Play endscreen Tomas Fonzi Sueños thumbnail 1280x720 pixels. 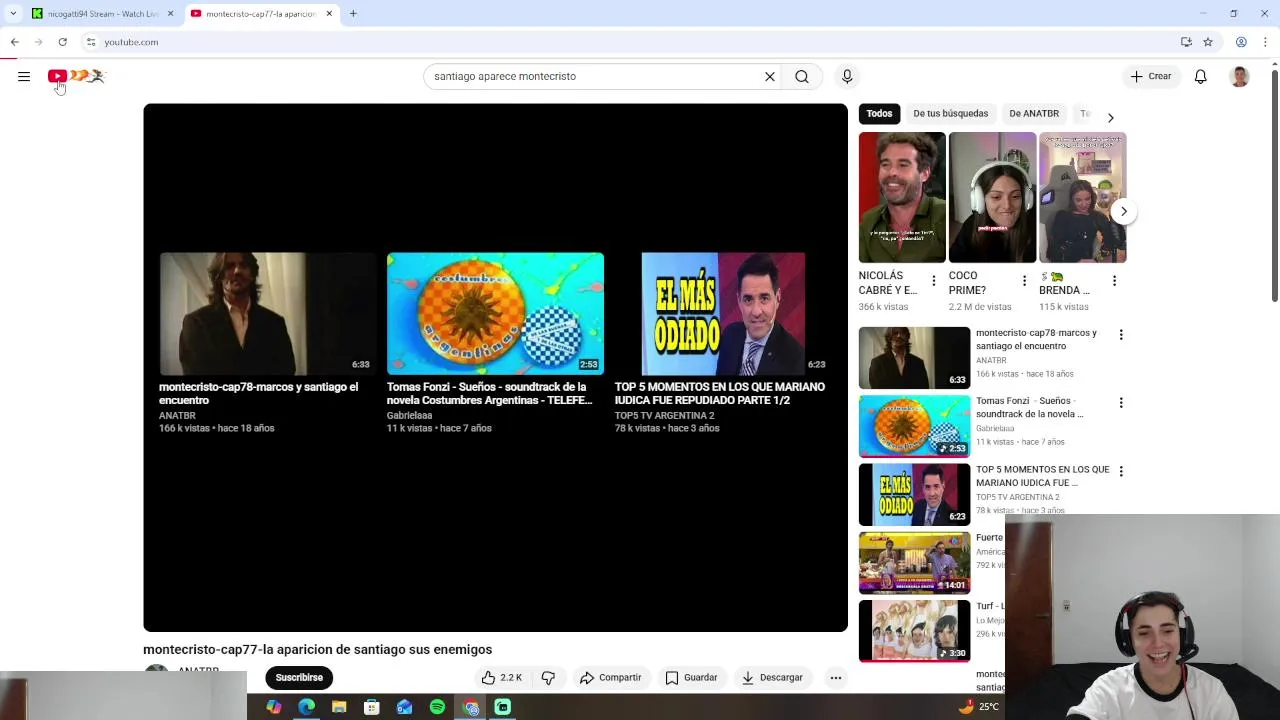[495, 313]
